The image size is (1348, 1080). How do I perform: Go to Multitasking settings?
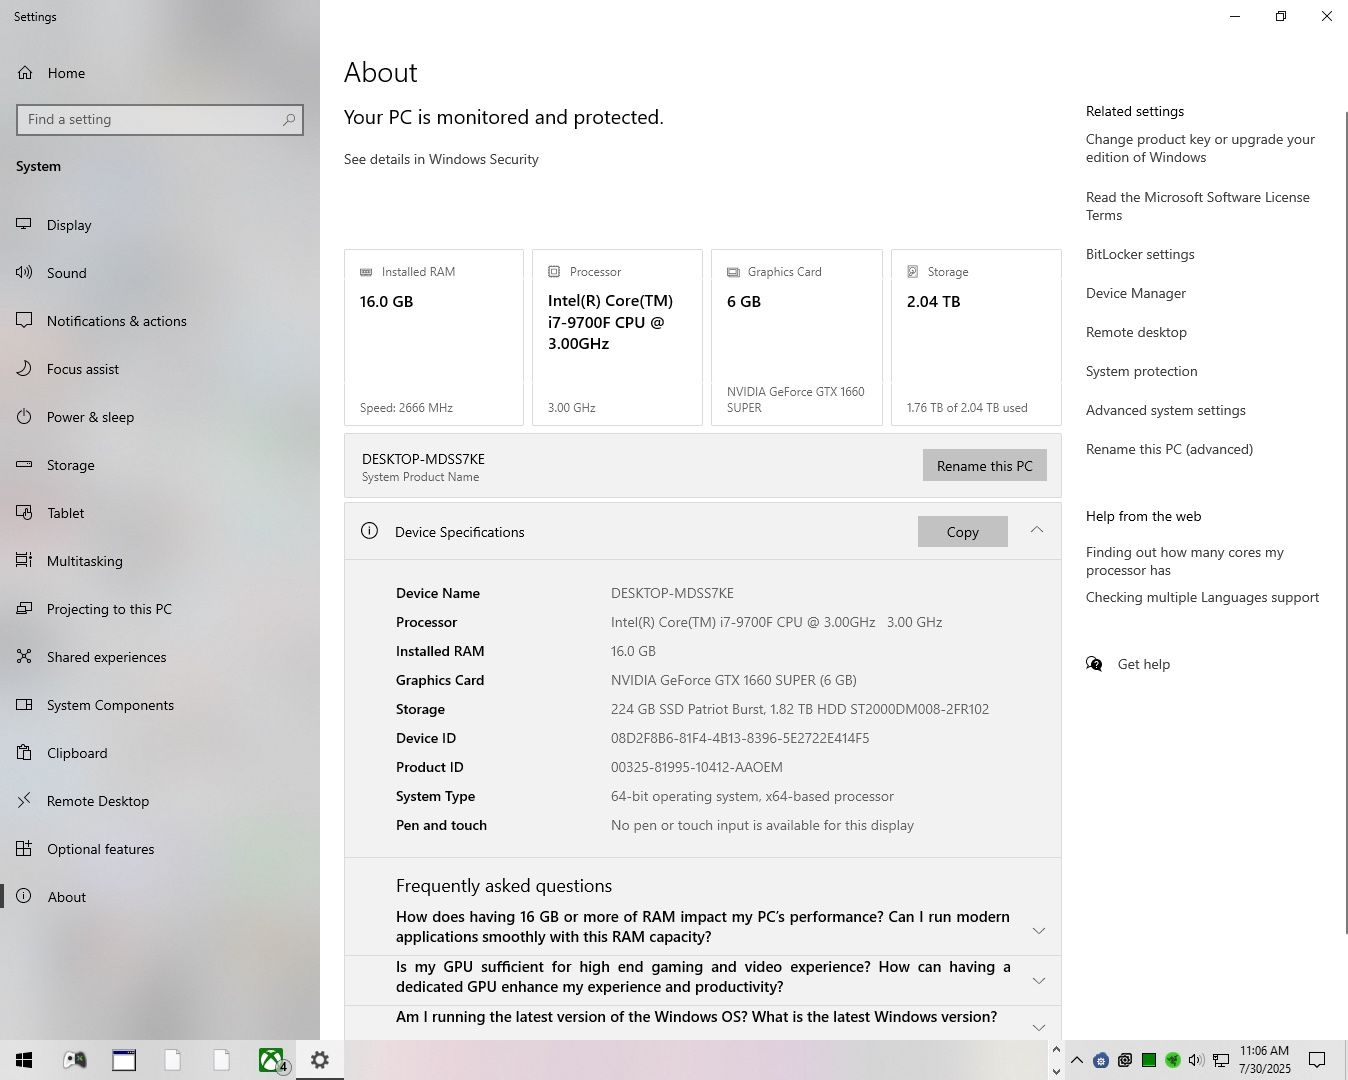(x=85, y=561)
